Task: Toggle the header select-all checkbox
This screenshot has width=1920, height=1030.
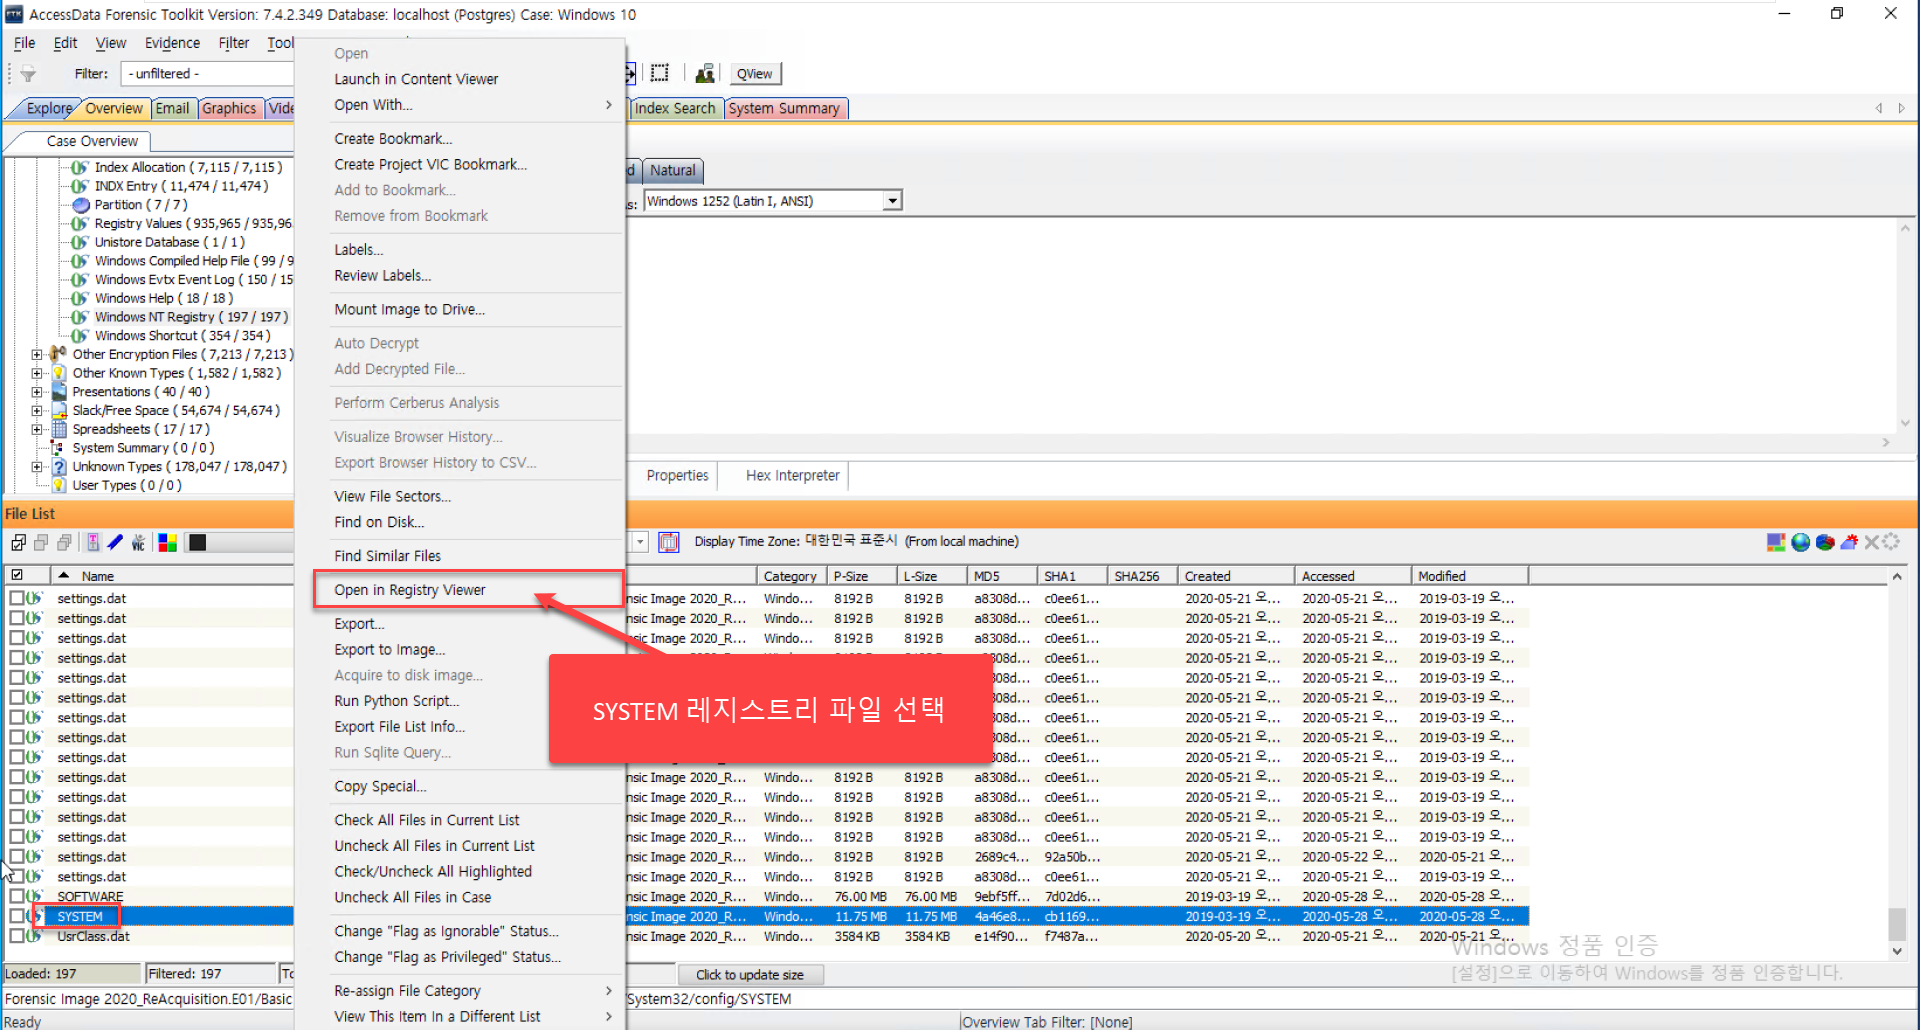Action: (x=17, y=575)
